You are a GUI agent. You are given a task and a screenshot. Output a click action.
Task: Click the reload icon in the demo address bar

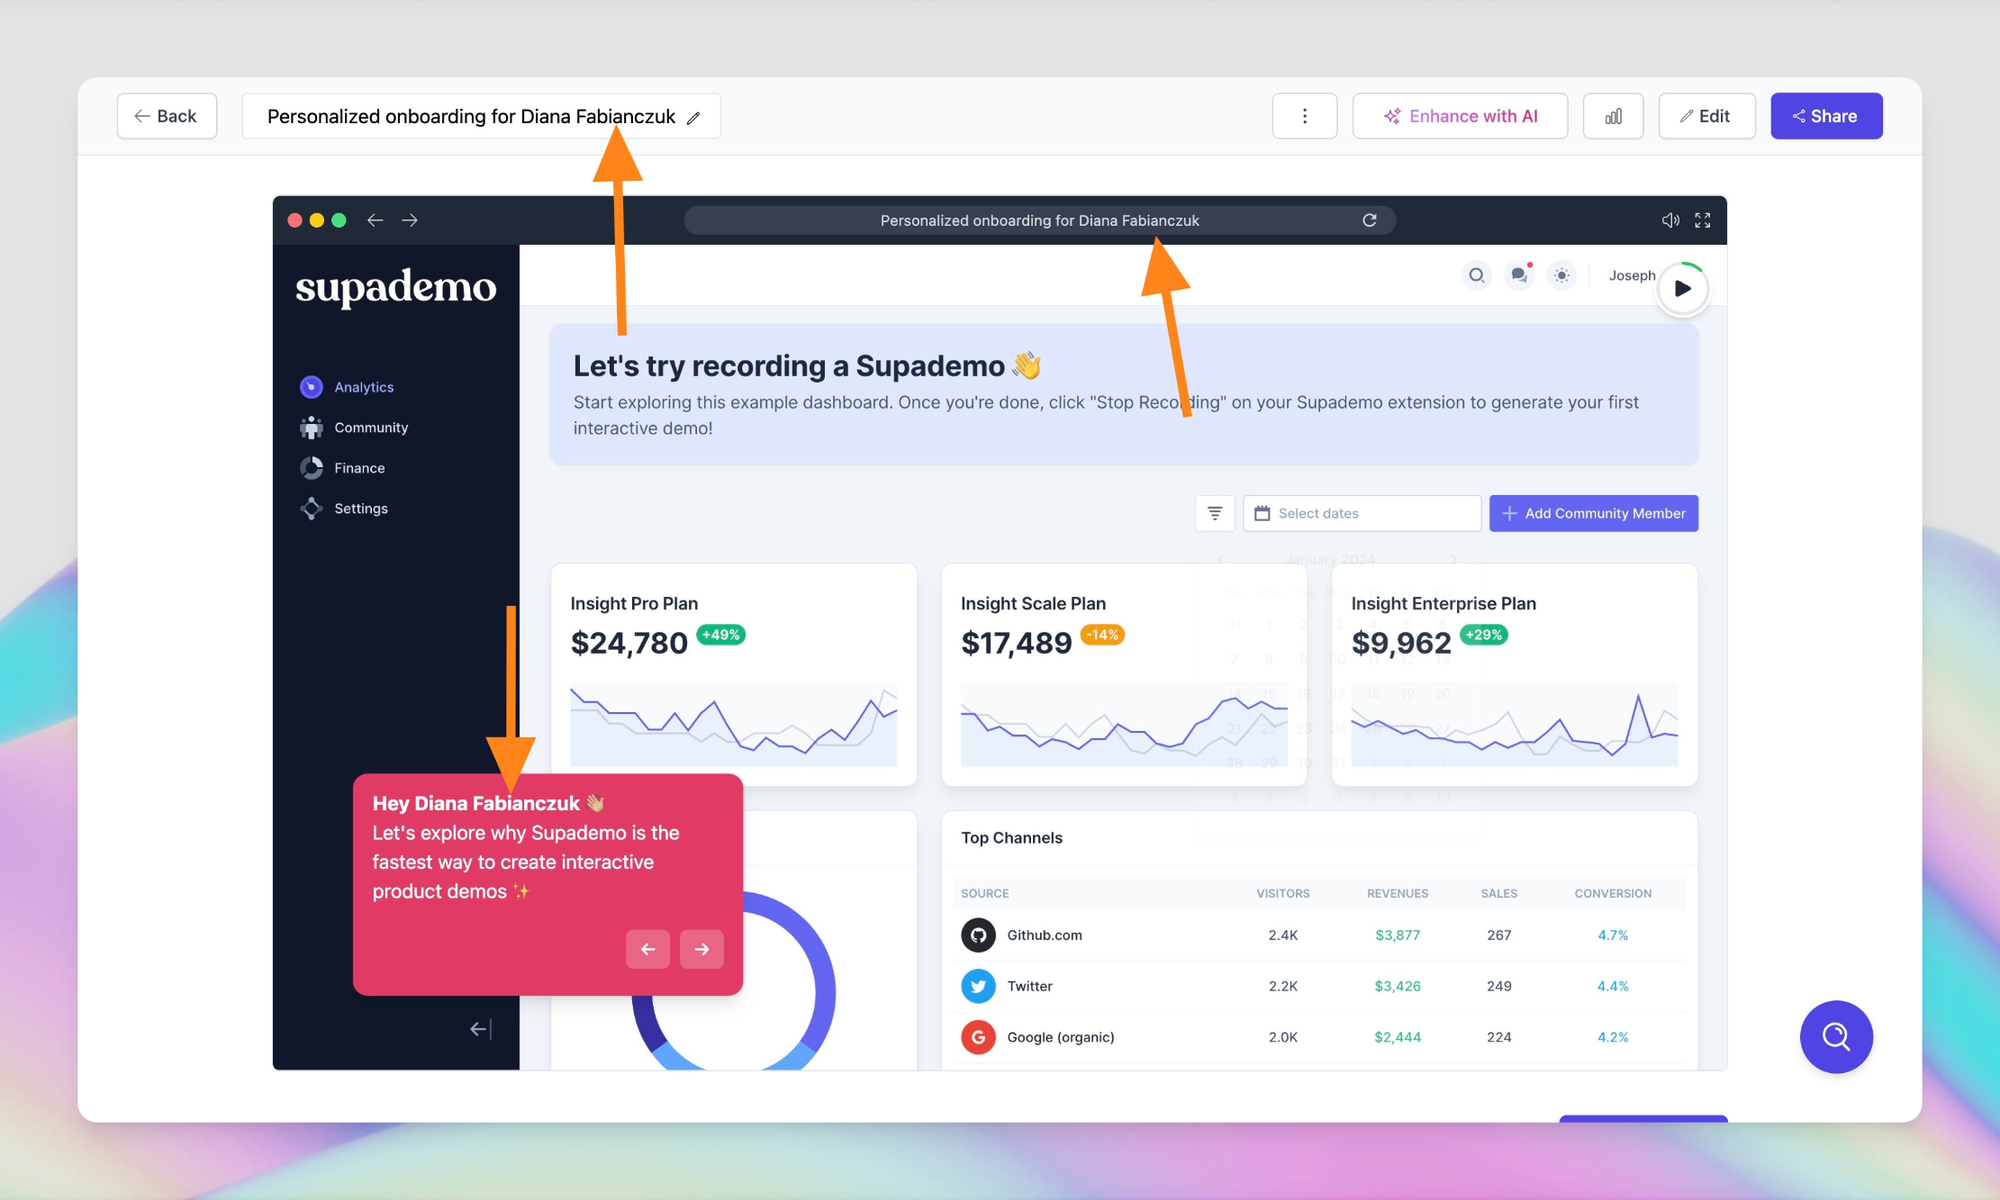tap(1370, 220)
